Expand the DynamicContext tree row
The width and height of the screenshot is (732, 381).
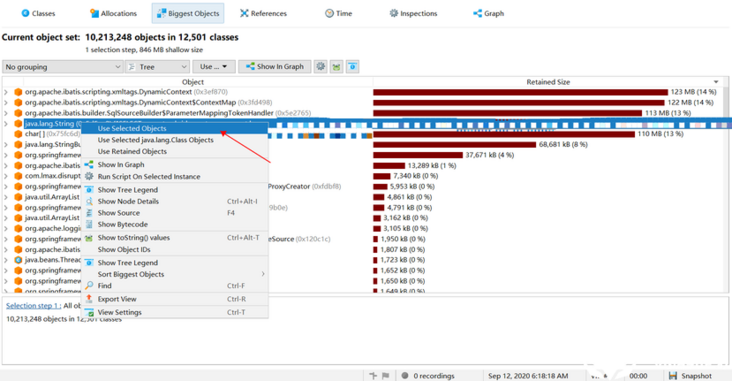point(6,92)
